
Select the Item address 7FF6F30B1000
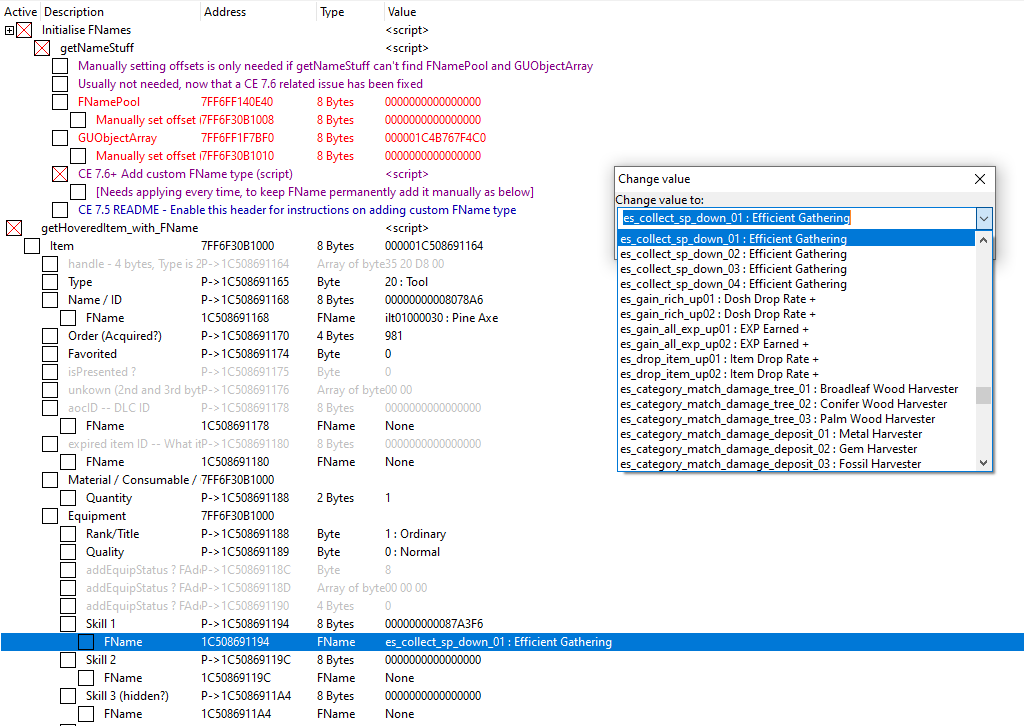238,246
